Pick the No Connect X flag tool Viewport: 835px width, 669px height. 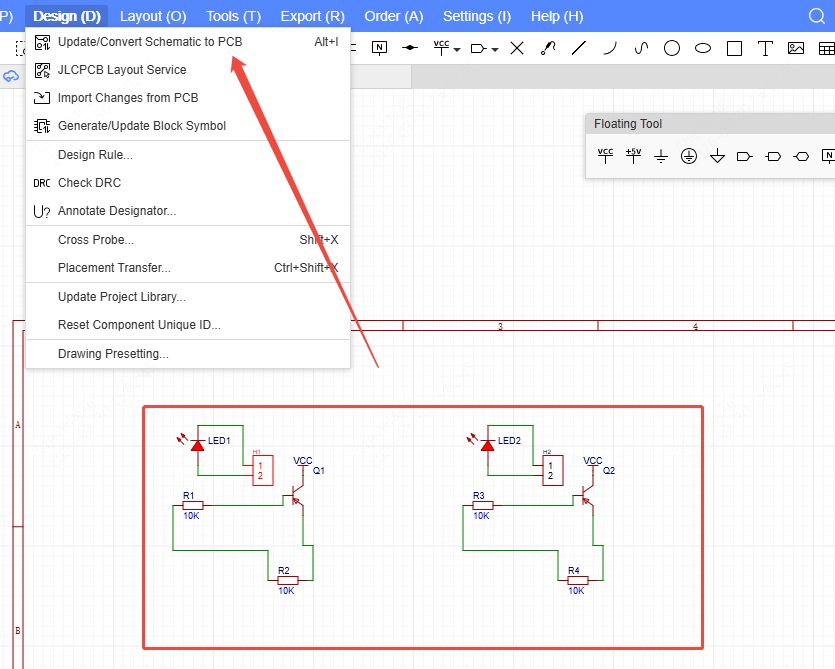click(x=517, y=48)
